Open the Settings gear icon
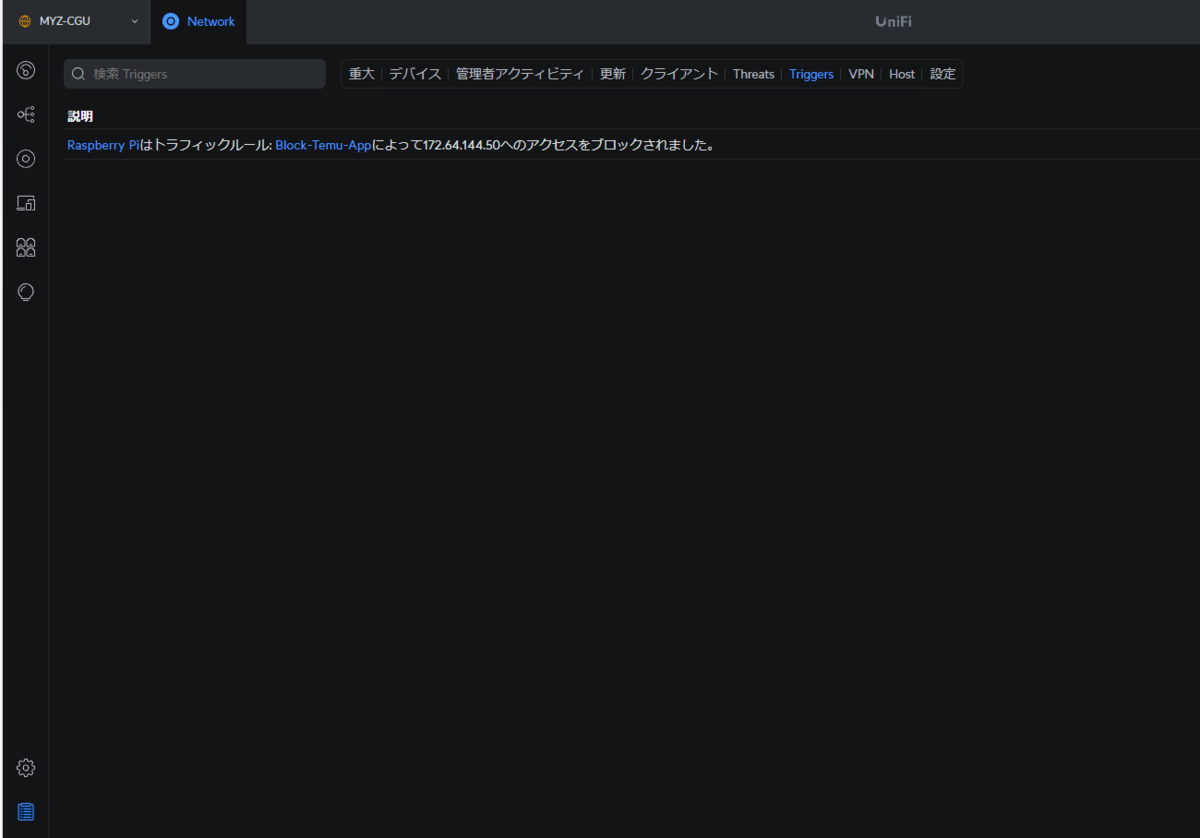 coord(26,768)
